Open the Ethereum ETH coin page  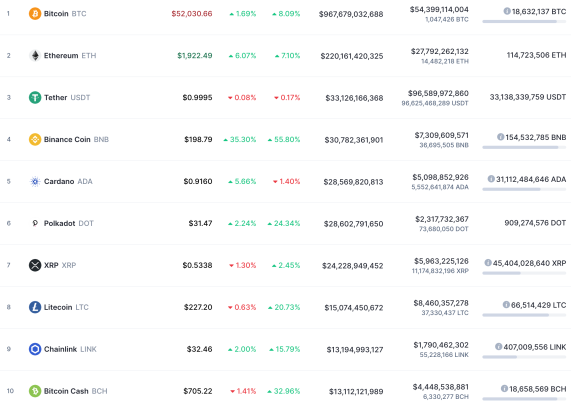(x=70, y=56)
